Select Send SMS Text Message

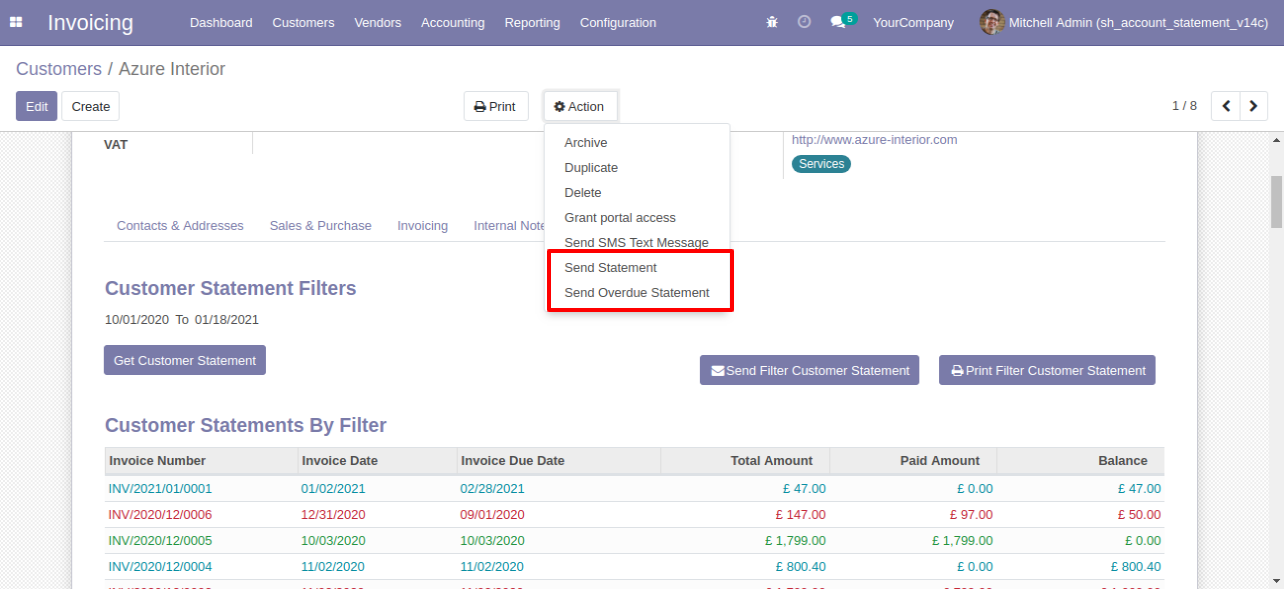click(x=638, y=243)
